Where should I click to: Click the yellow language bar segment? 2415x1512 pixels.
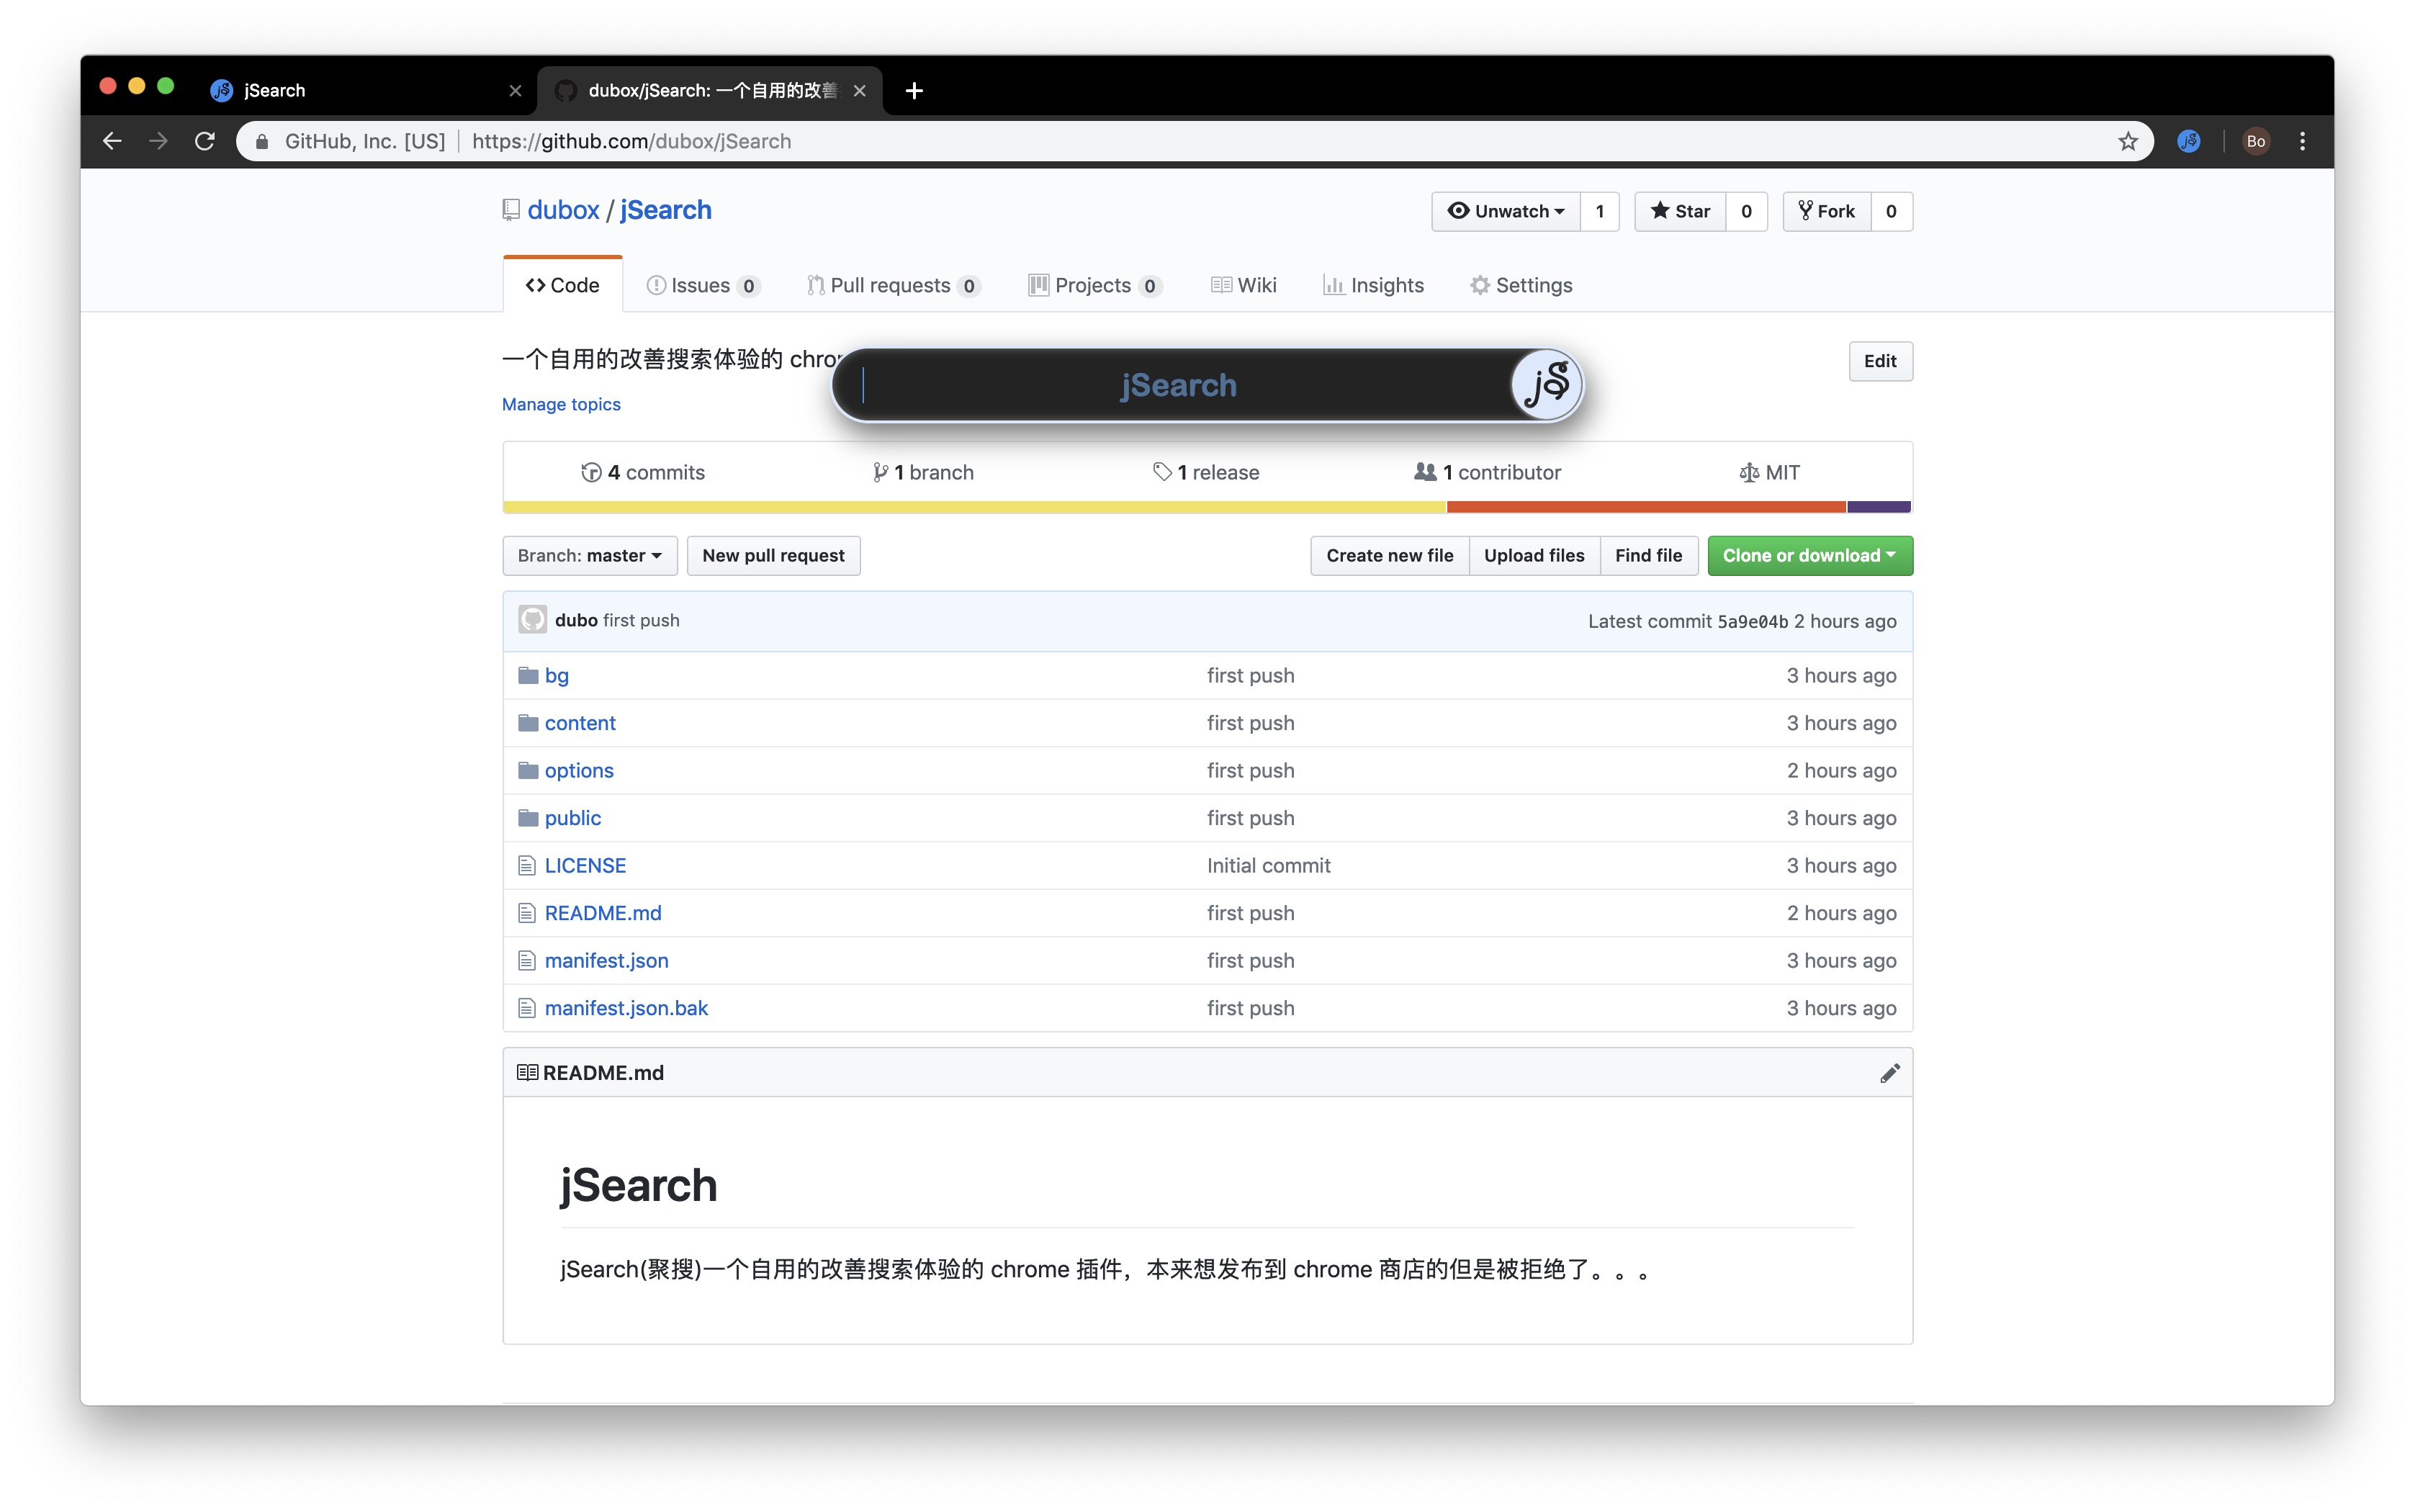pos(974,508)
